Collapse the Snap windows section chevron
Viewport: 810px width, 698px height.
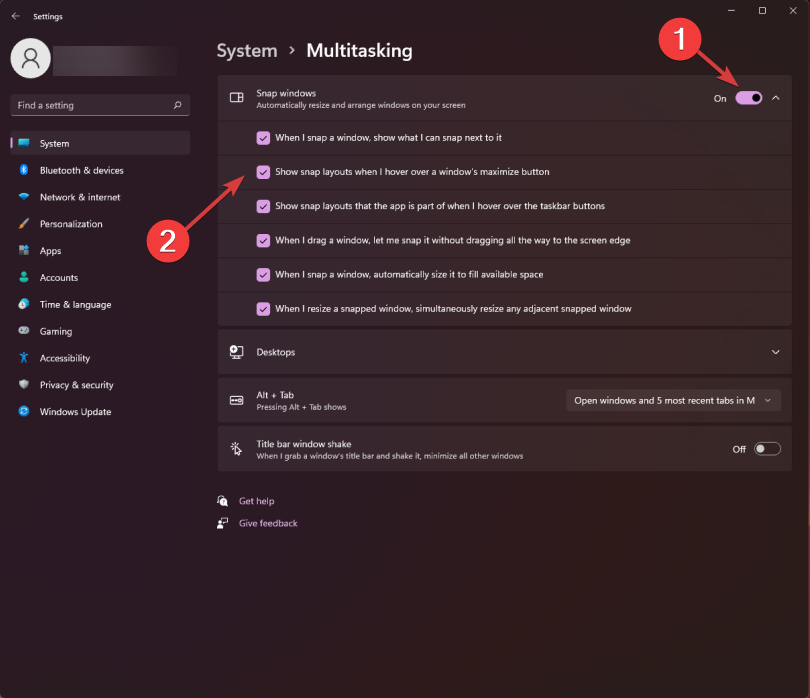click(x=775, y=98)
